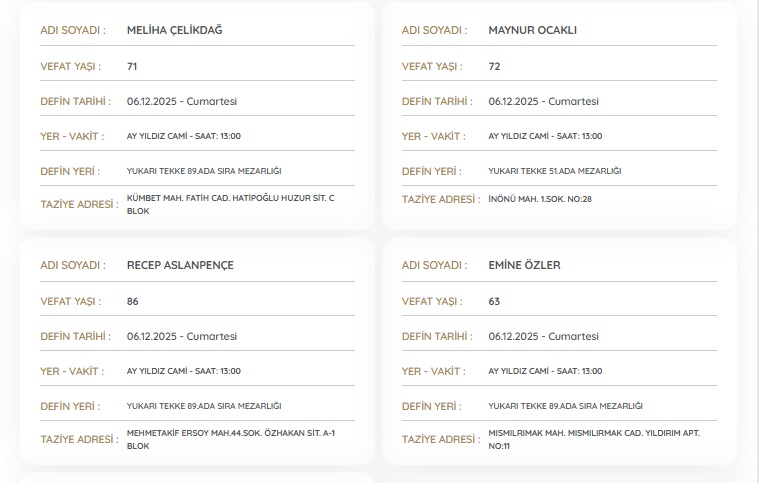Select the name EMİNE ÖZLER
This screenshot has height=483, width=759.
click(x=524, y=265)
